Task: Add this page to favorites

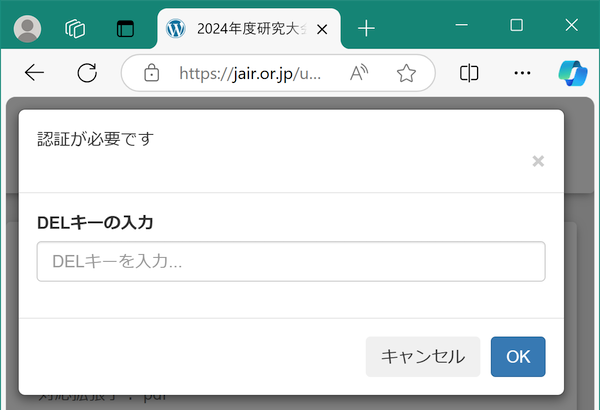Action: (406, 73)
